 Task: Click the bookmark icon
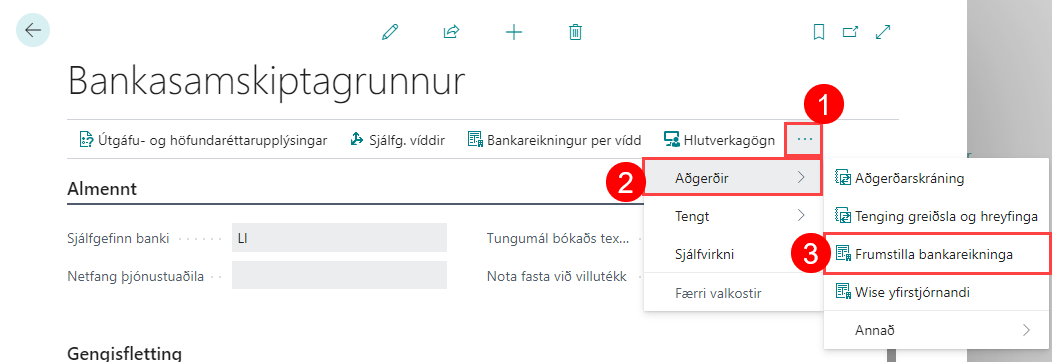tap(819, 32)
